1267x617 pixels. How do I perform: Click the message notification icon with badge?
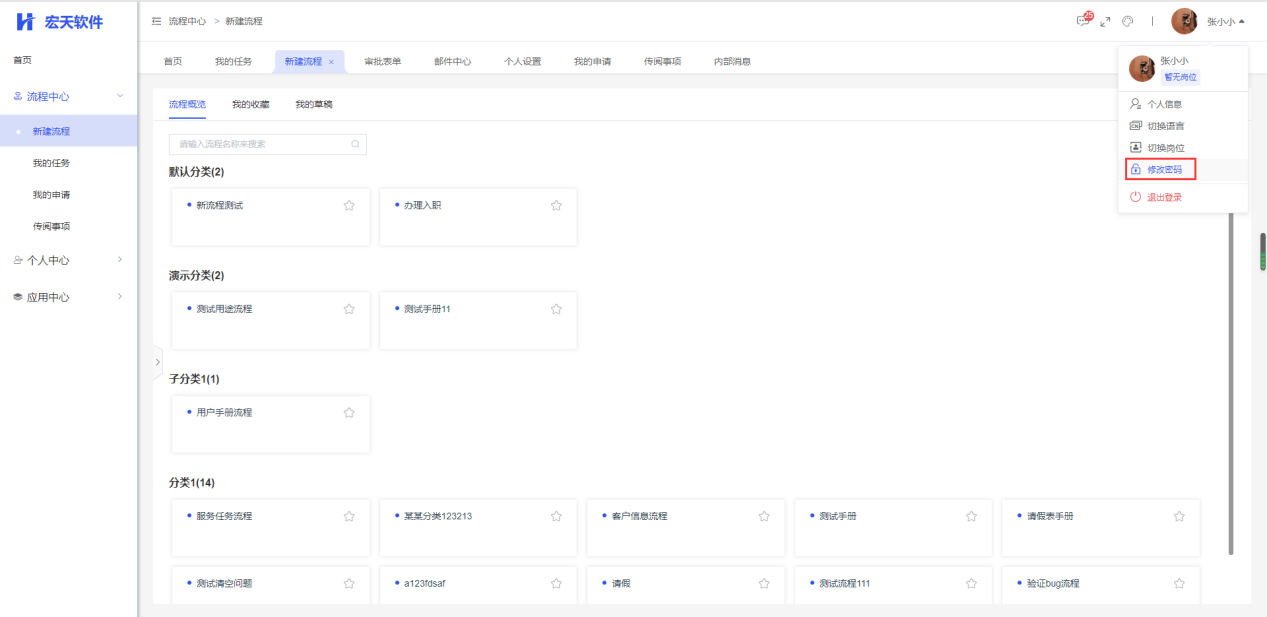coord(1083,21)
